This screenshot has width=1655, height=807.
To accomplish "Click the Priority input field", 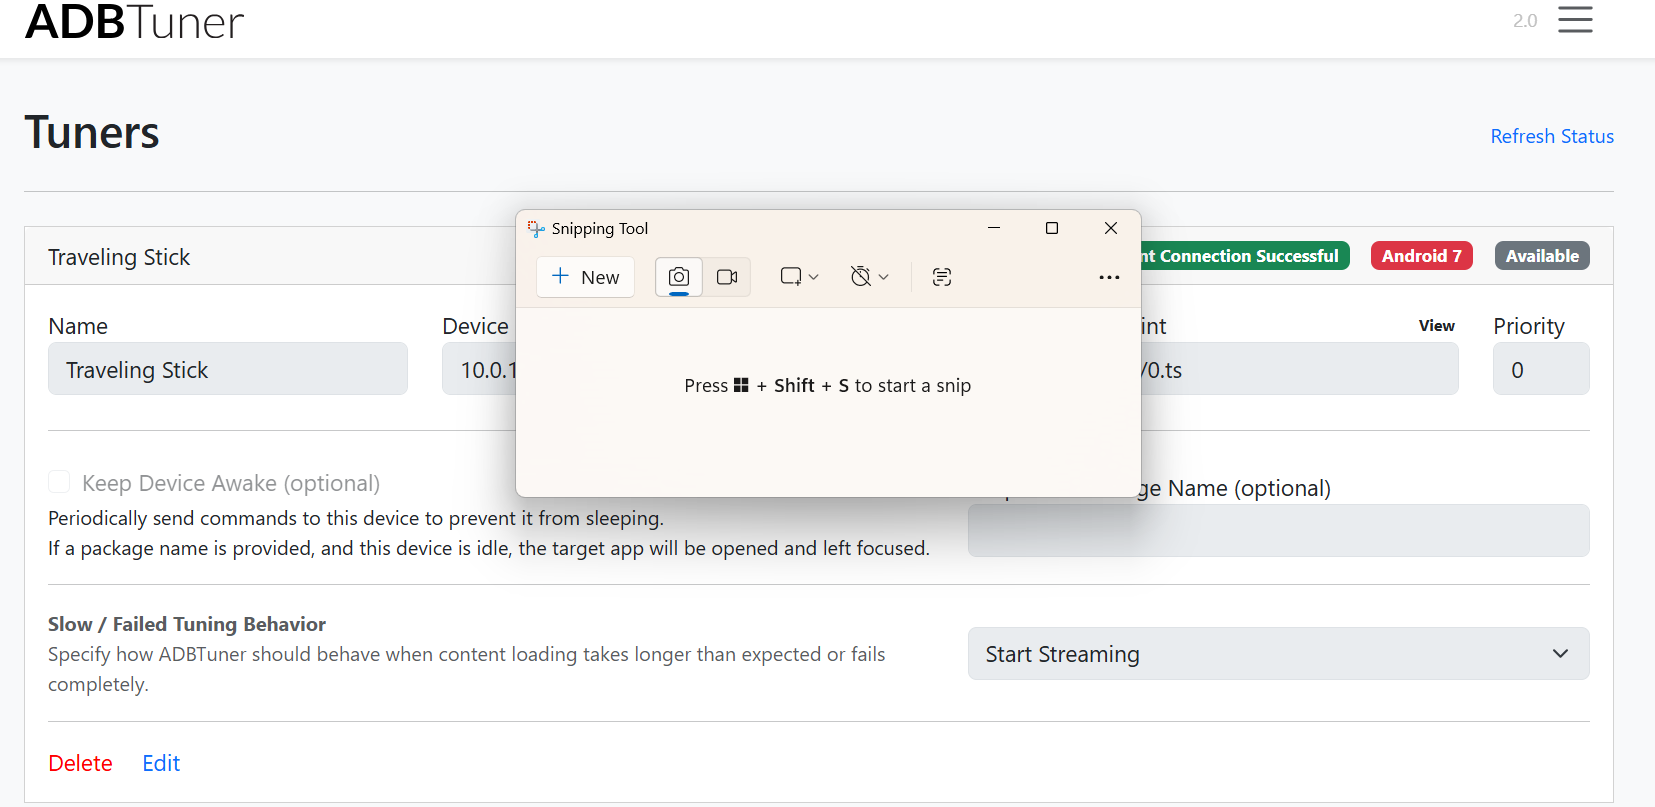I will [1540, 370].
